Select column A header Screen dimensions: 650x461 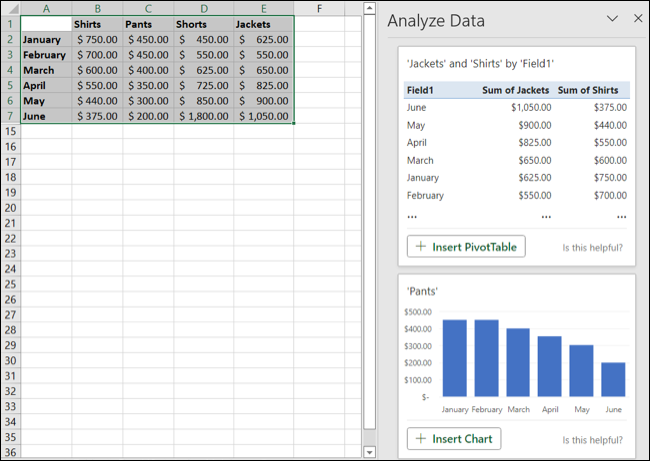[46, 8]
